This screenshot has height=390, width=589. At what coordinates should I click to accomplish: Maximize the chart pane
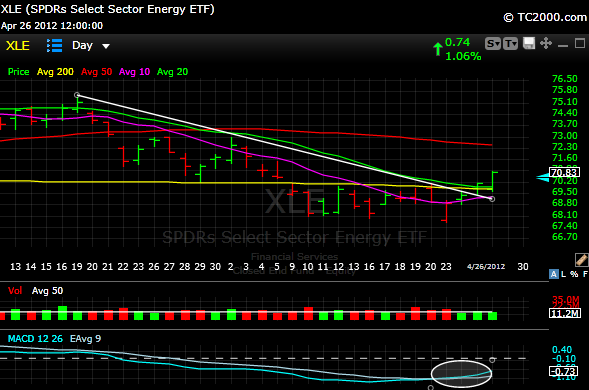tap(580, 43)
